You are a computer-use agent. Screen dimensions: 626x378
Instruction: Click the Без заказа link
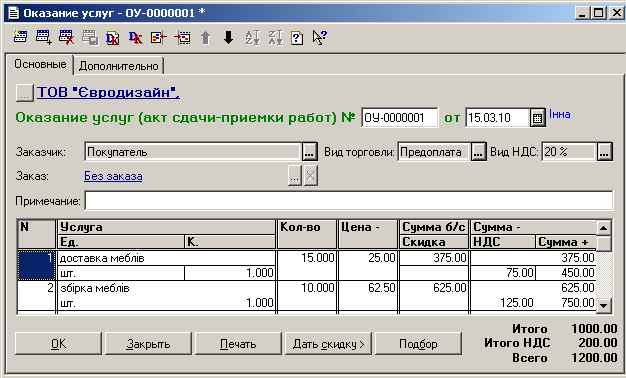click(x=113, y=176)
